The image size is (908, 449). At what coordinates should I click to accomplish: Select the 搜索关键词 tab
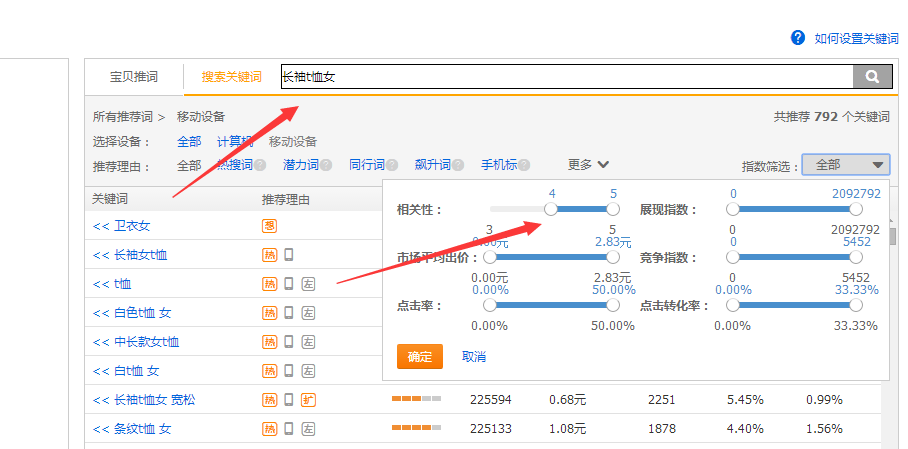click(231, 76)
